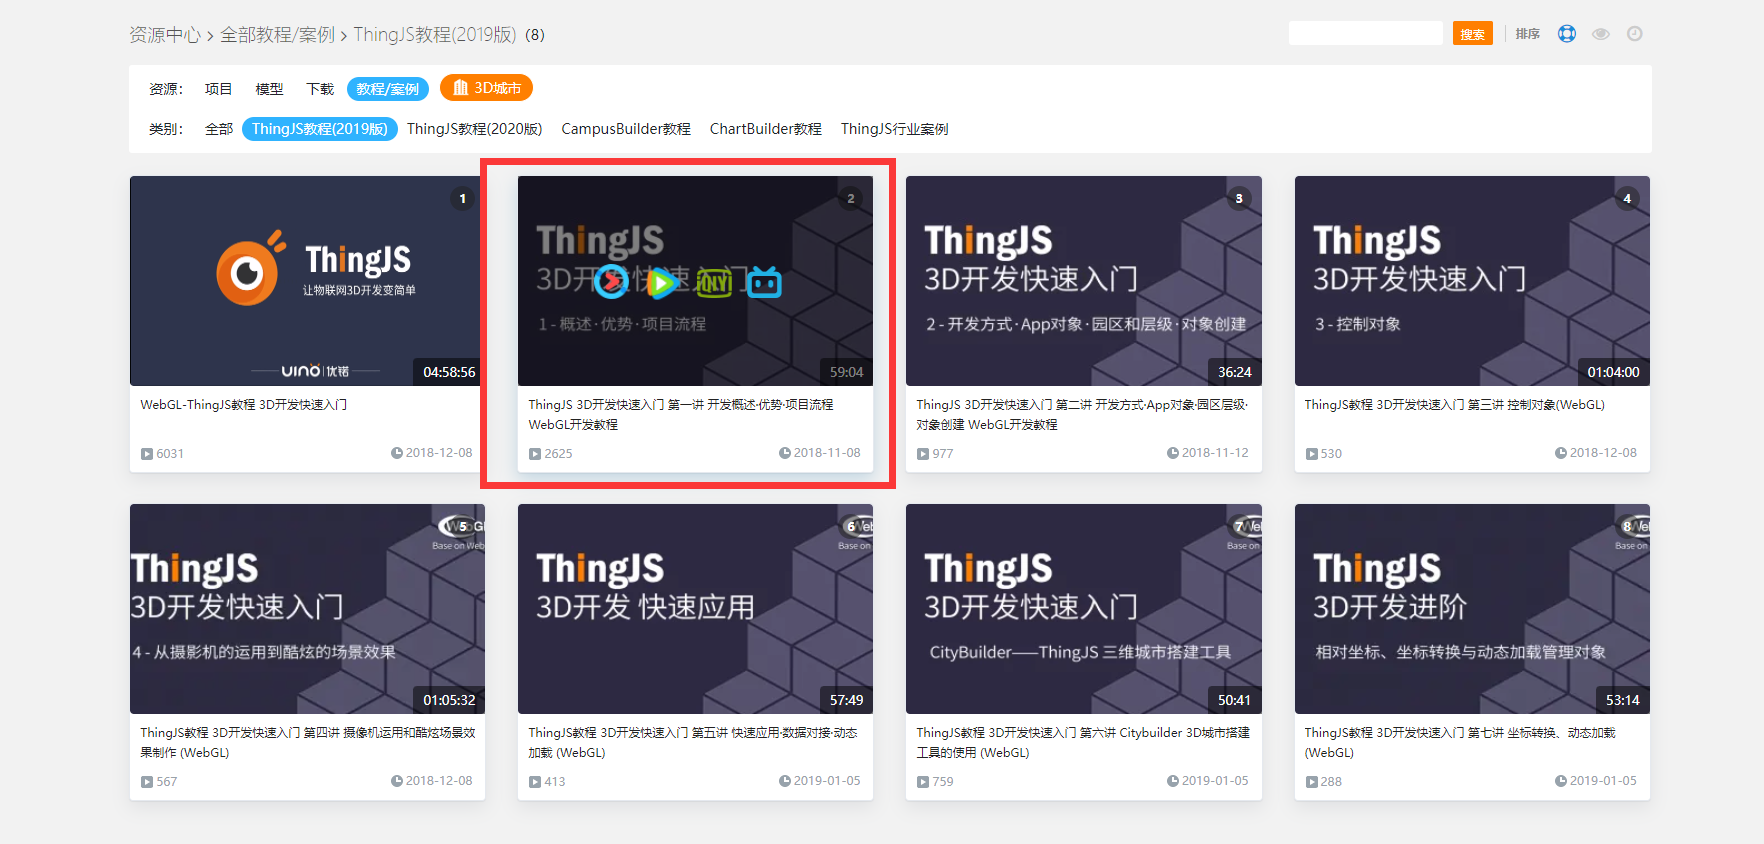
Task: Click the play-count icon beside 6031
Action: (147, 454)
